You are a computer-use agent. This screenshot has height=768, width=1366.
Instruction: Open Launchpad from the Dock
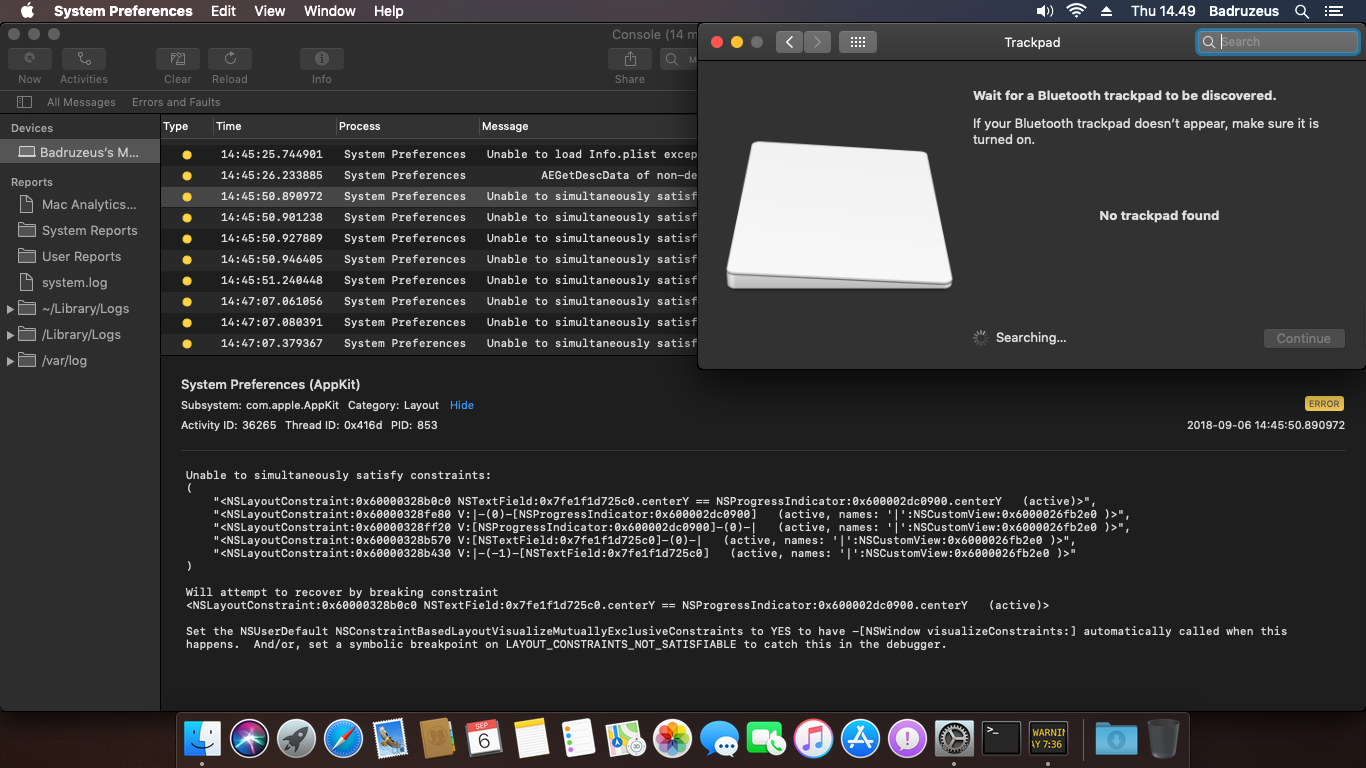pos(296,739)
